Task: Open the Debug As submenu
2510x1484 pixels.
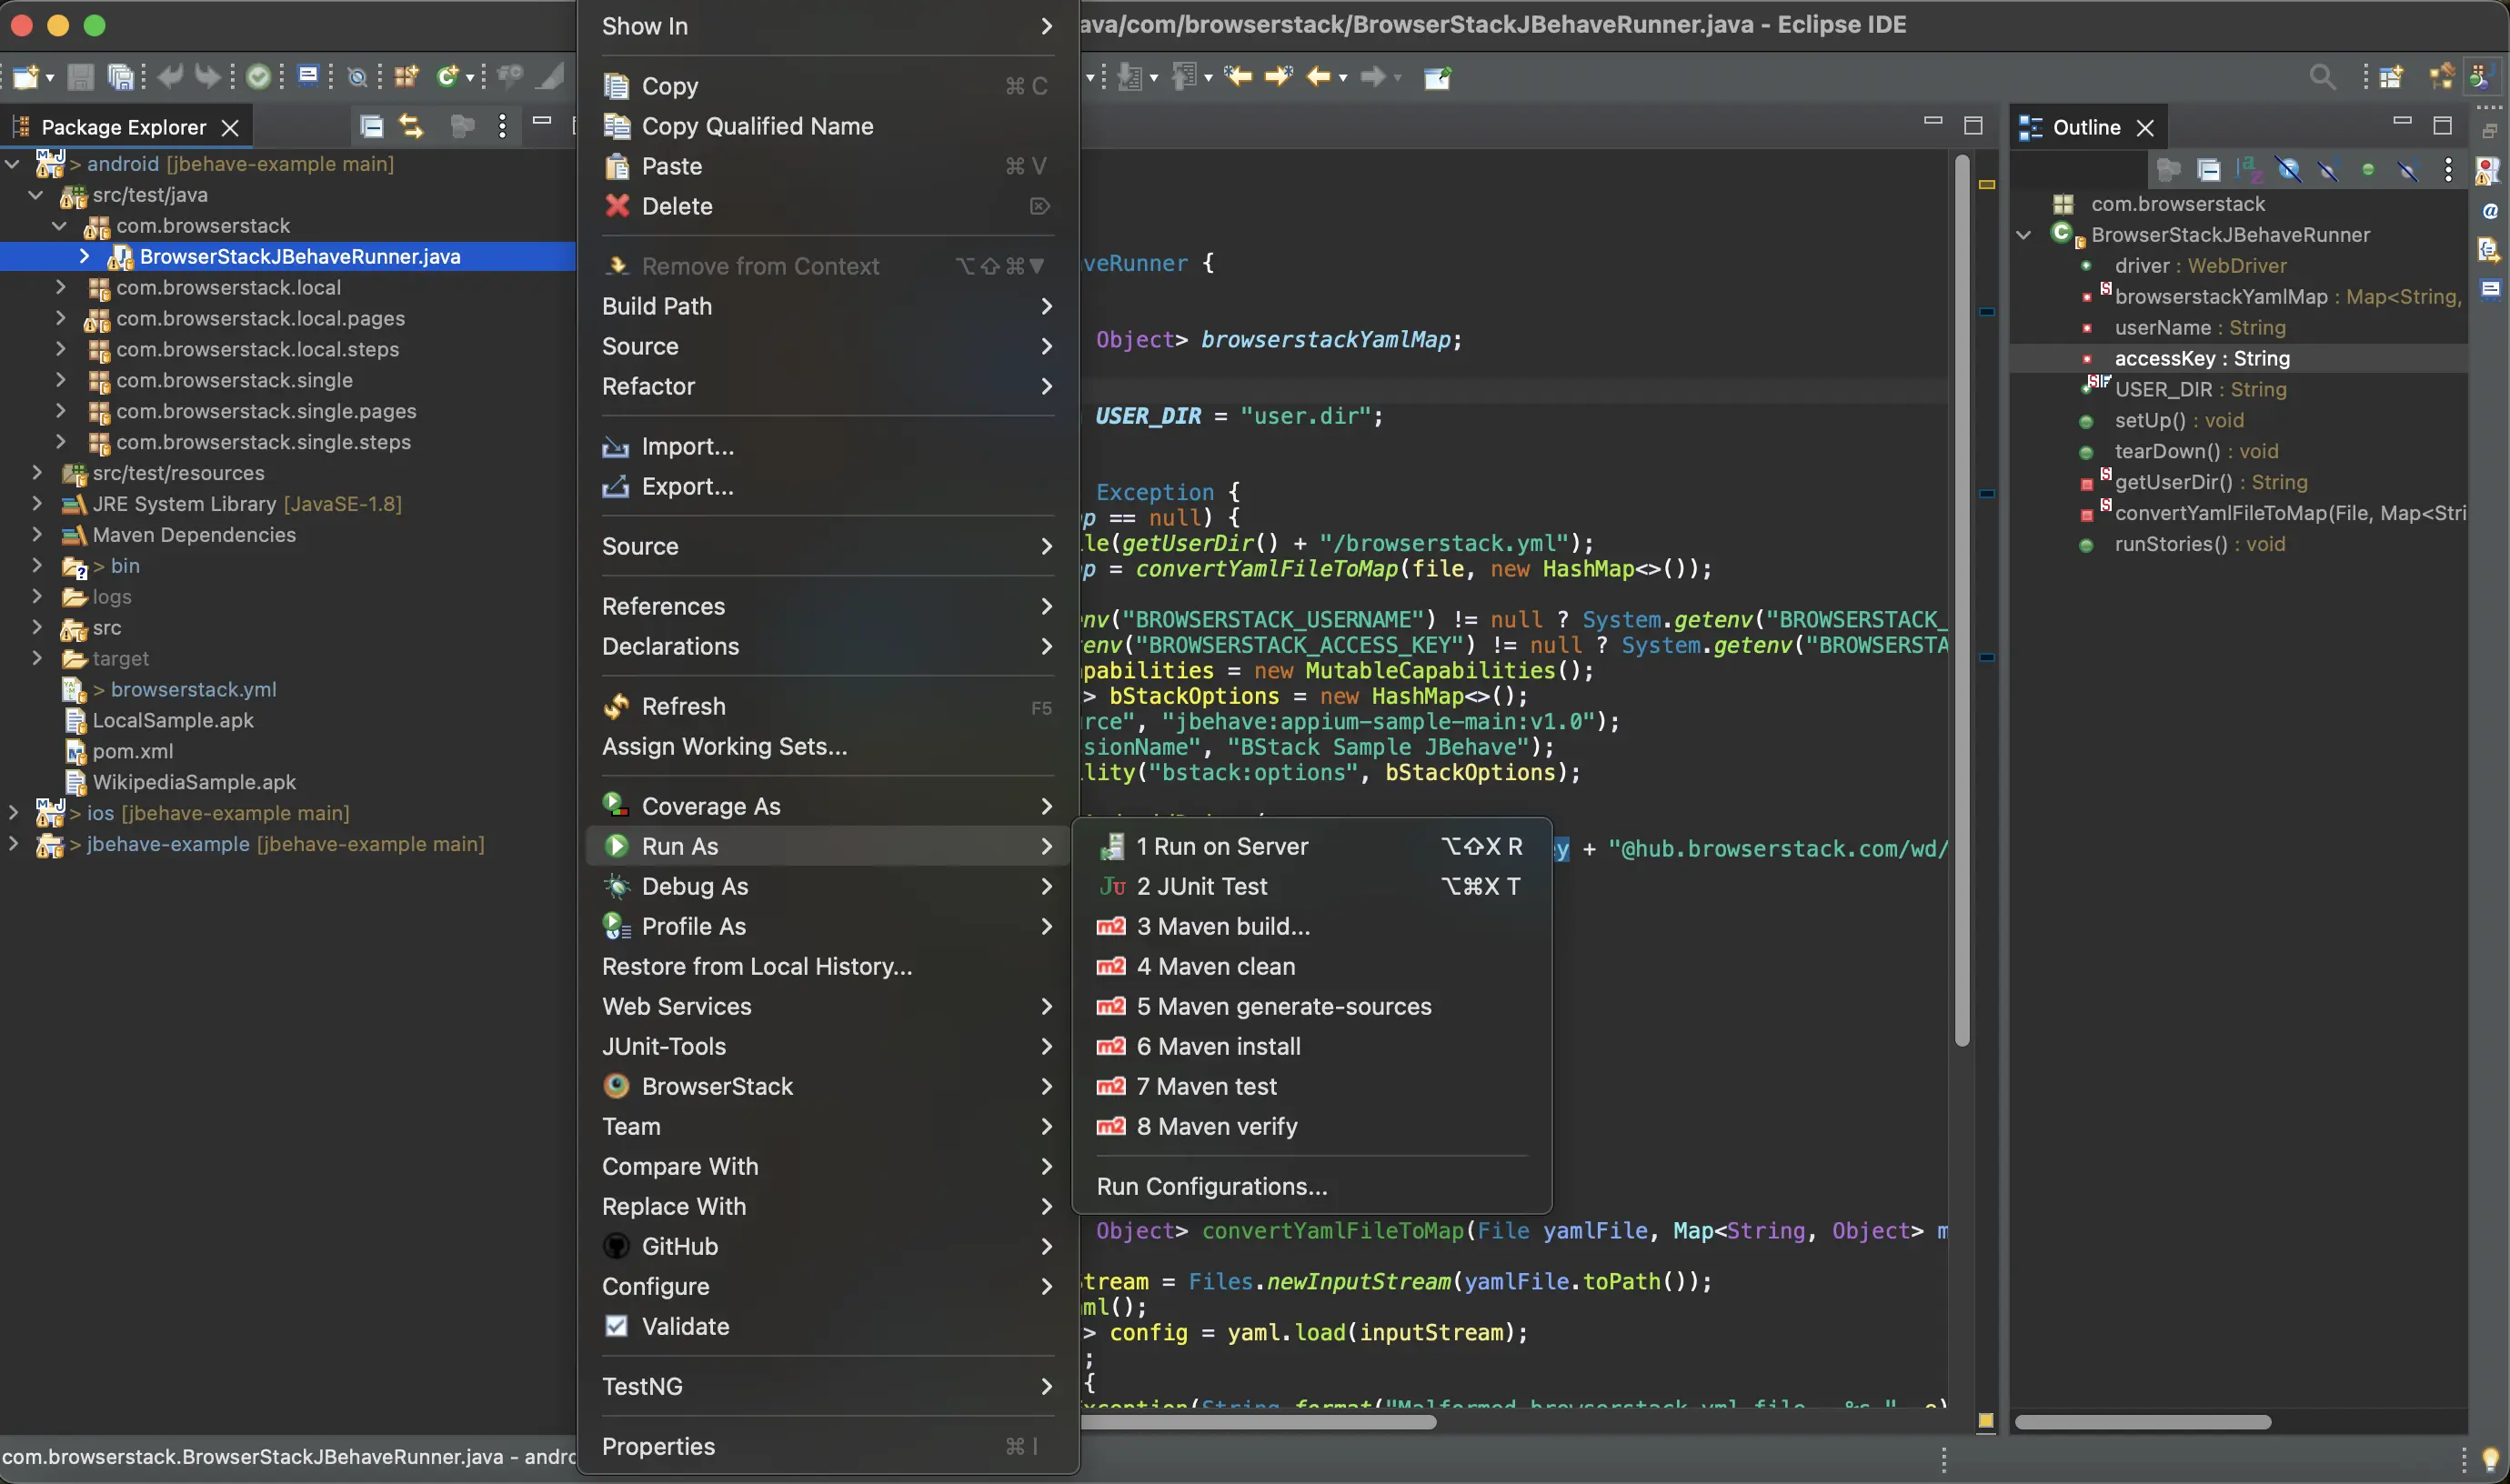Action: pyautogui.click(x=694, y=886)
